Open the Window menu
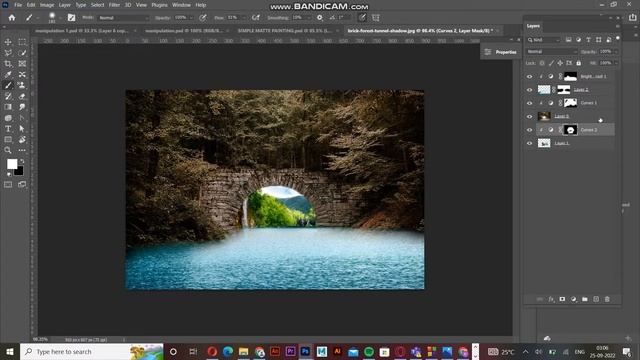The image size is (640, 360). (181, 5)
